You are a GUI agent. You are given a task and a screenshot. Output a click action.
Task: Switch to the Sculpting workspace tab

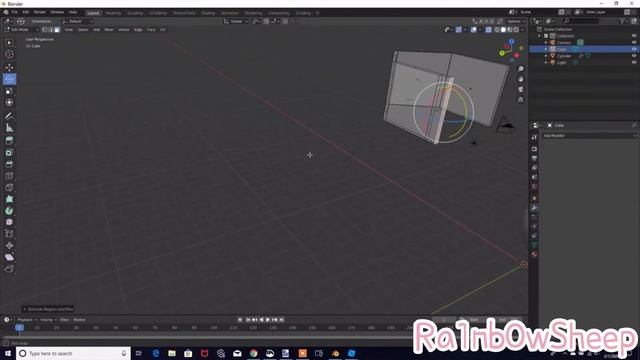point(135,13)
